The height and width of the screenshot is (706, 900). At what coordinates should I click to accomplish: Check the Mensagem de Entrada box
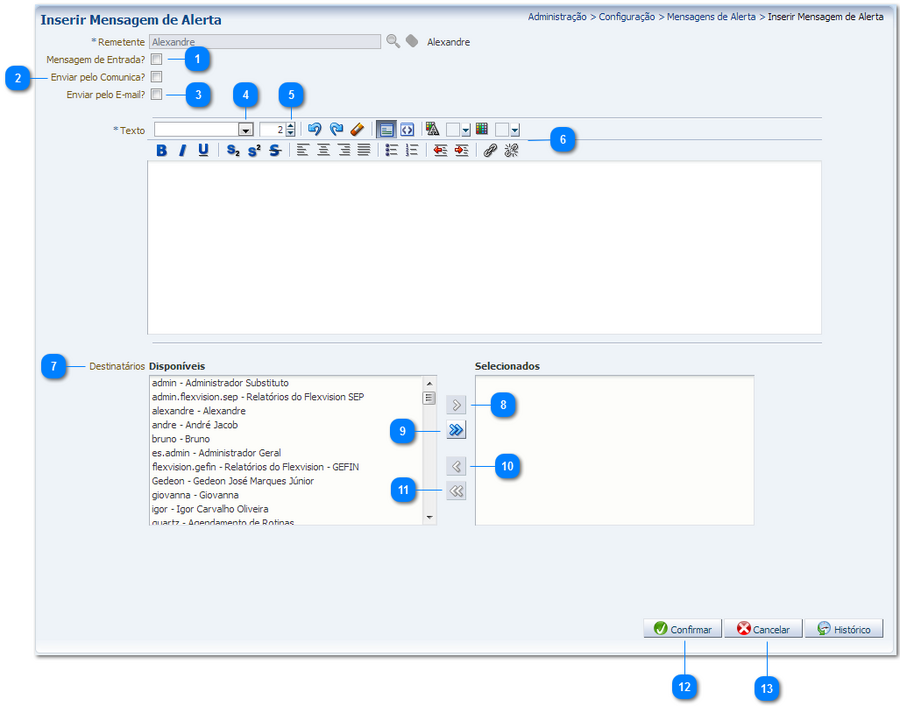tap(157, 60)
